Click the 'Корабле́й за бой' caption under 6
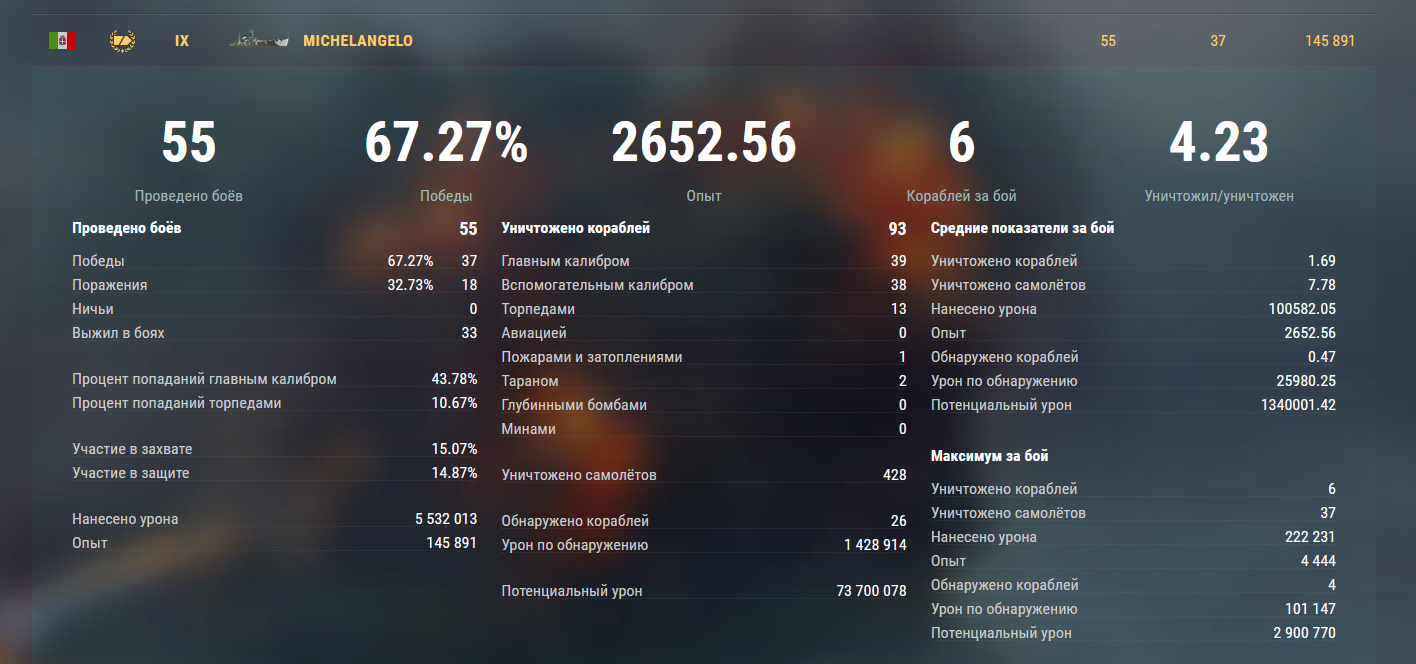 tap(961, 196)
